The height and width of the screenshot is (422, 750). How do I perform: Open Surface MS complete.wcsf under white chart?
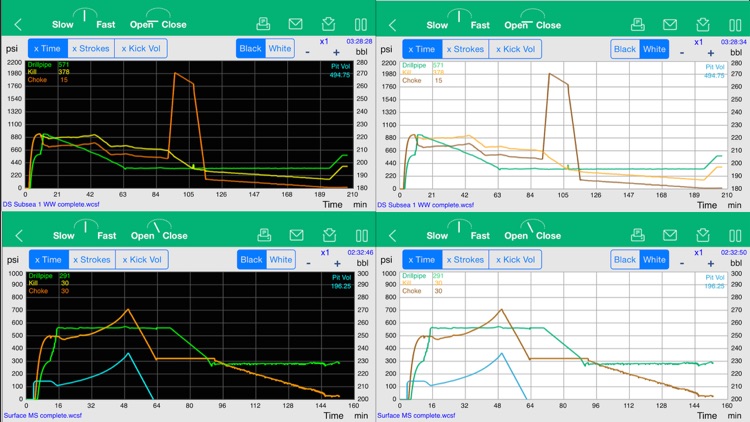coord(416,415)
